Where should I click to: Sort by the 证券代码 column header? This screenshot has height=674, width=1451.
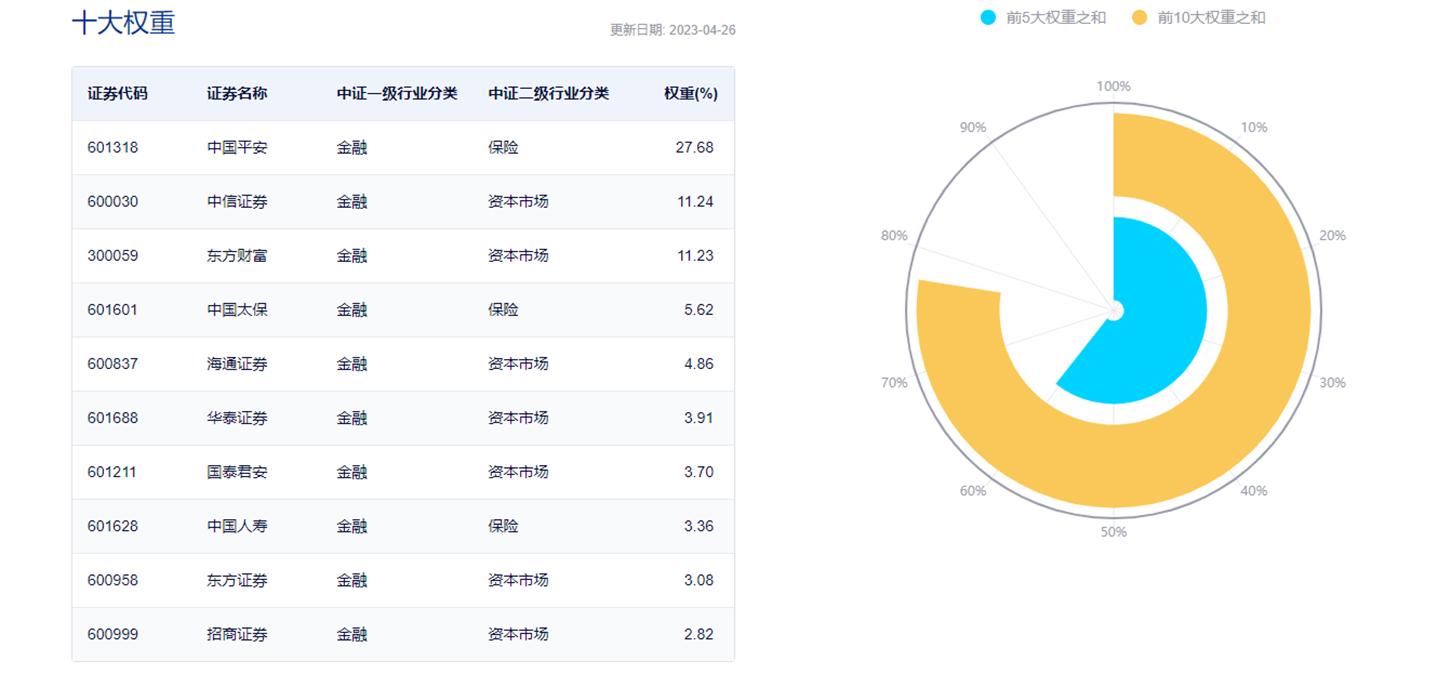coord(115,93)
